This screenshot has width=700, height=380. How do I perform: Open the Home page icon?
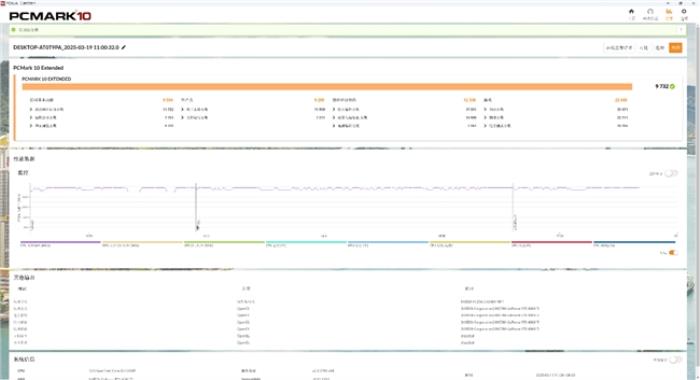point(631,12)
